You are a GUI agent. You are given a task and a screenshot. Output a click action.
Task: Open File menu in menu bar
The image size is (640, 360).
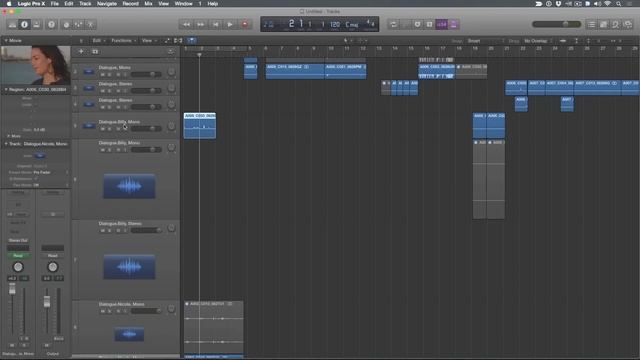[54, 4]
